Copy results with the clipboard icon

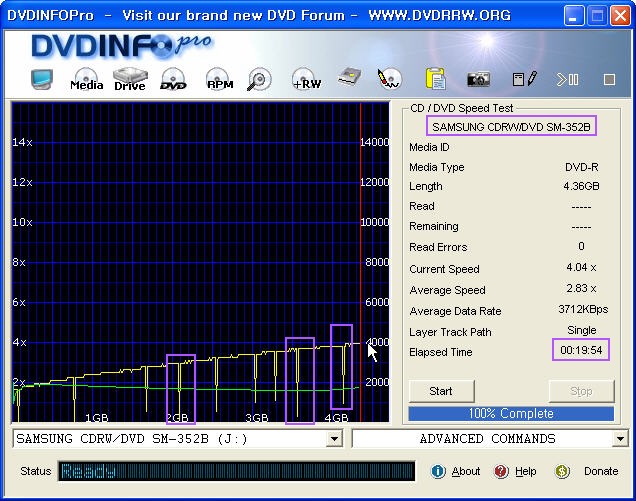(436, 78)
